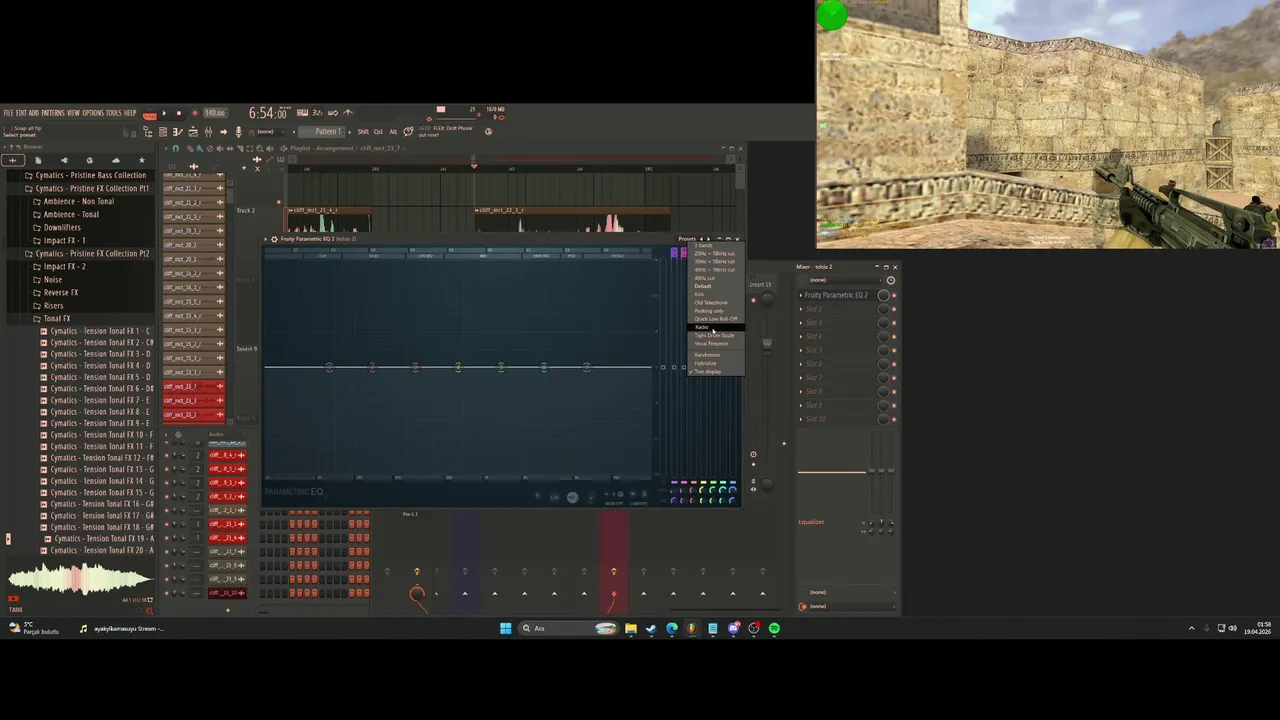Click channel button cliff_23_10

click(x=228, y=593)
